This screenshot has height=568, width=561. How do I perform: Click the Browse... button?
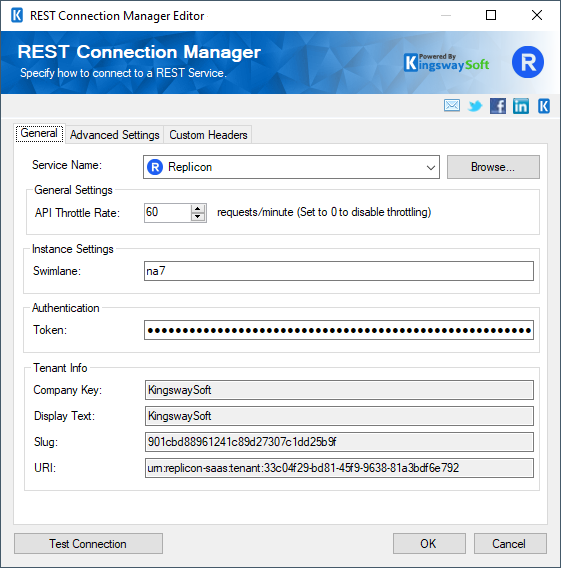[493, 167]
